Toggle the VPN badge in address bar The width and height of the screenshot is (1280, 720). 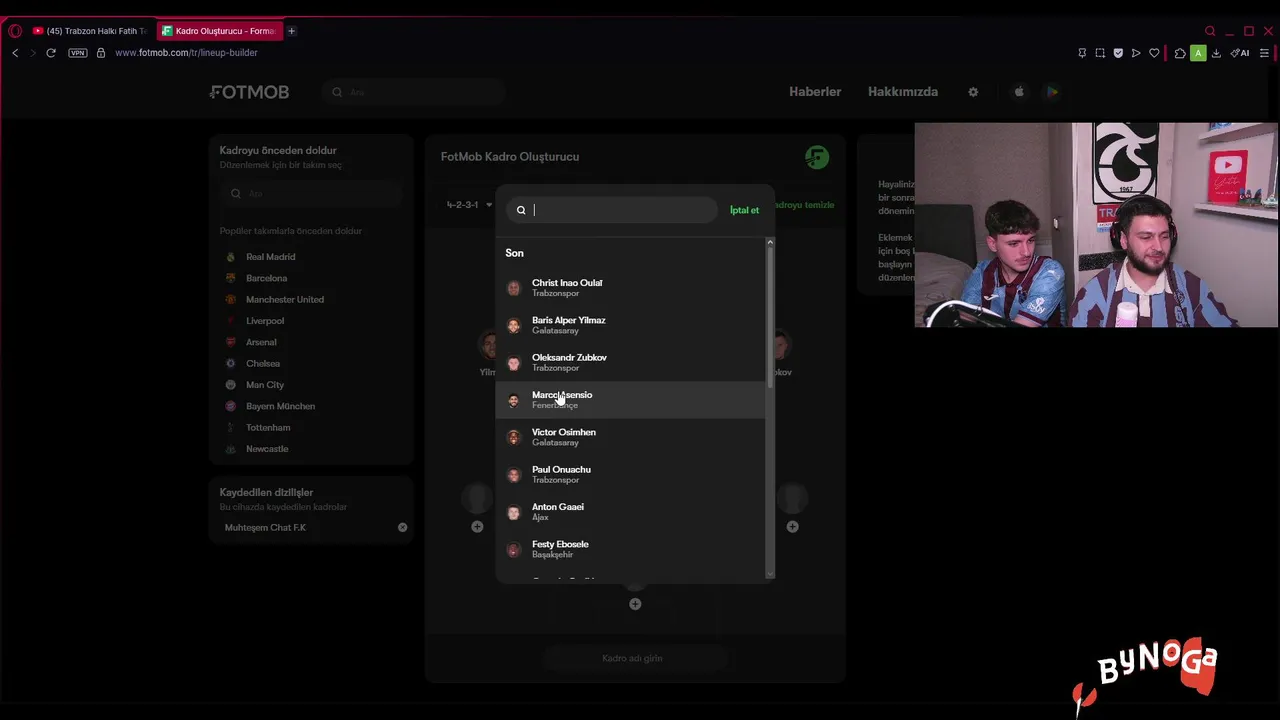click(x=78, y=53)
